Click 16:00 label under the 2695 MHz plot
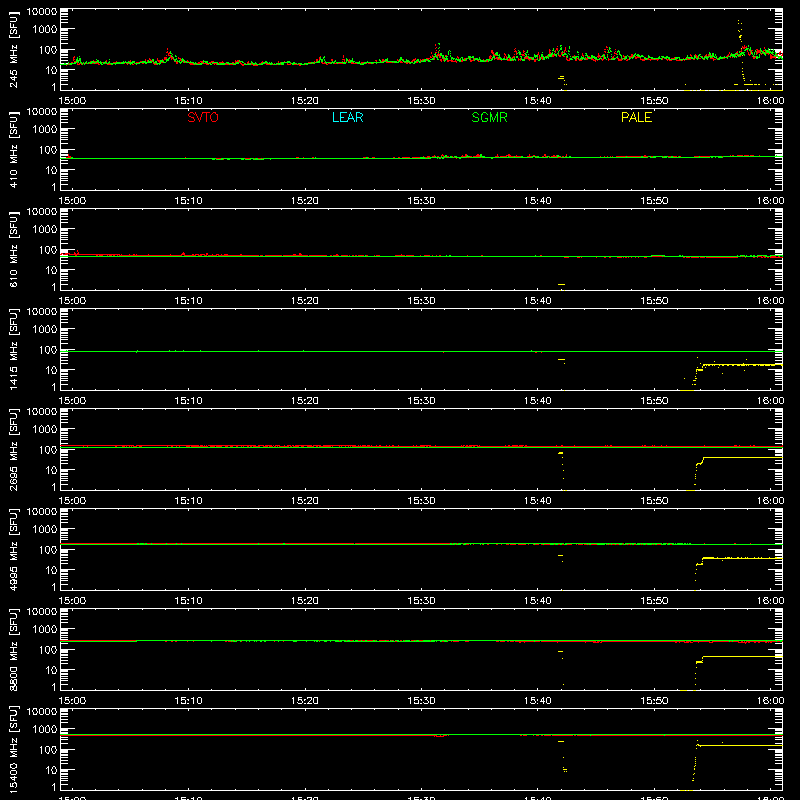This screenshot has height=800, width=800. [770, 501]
